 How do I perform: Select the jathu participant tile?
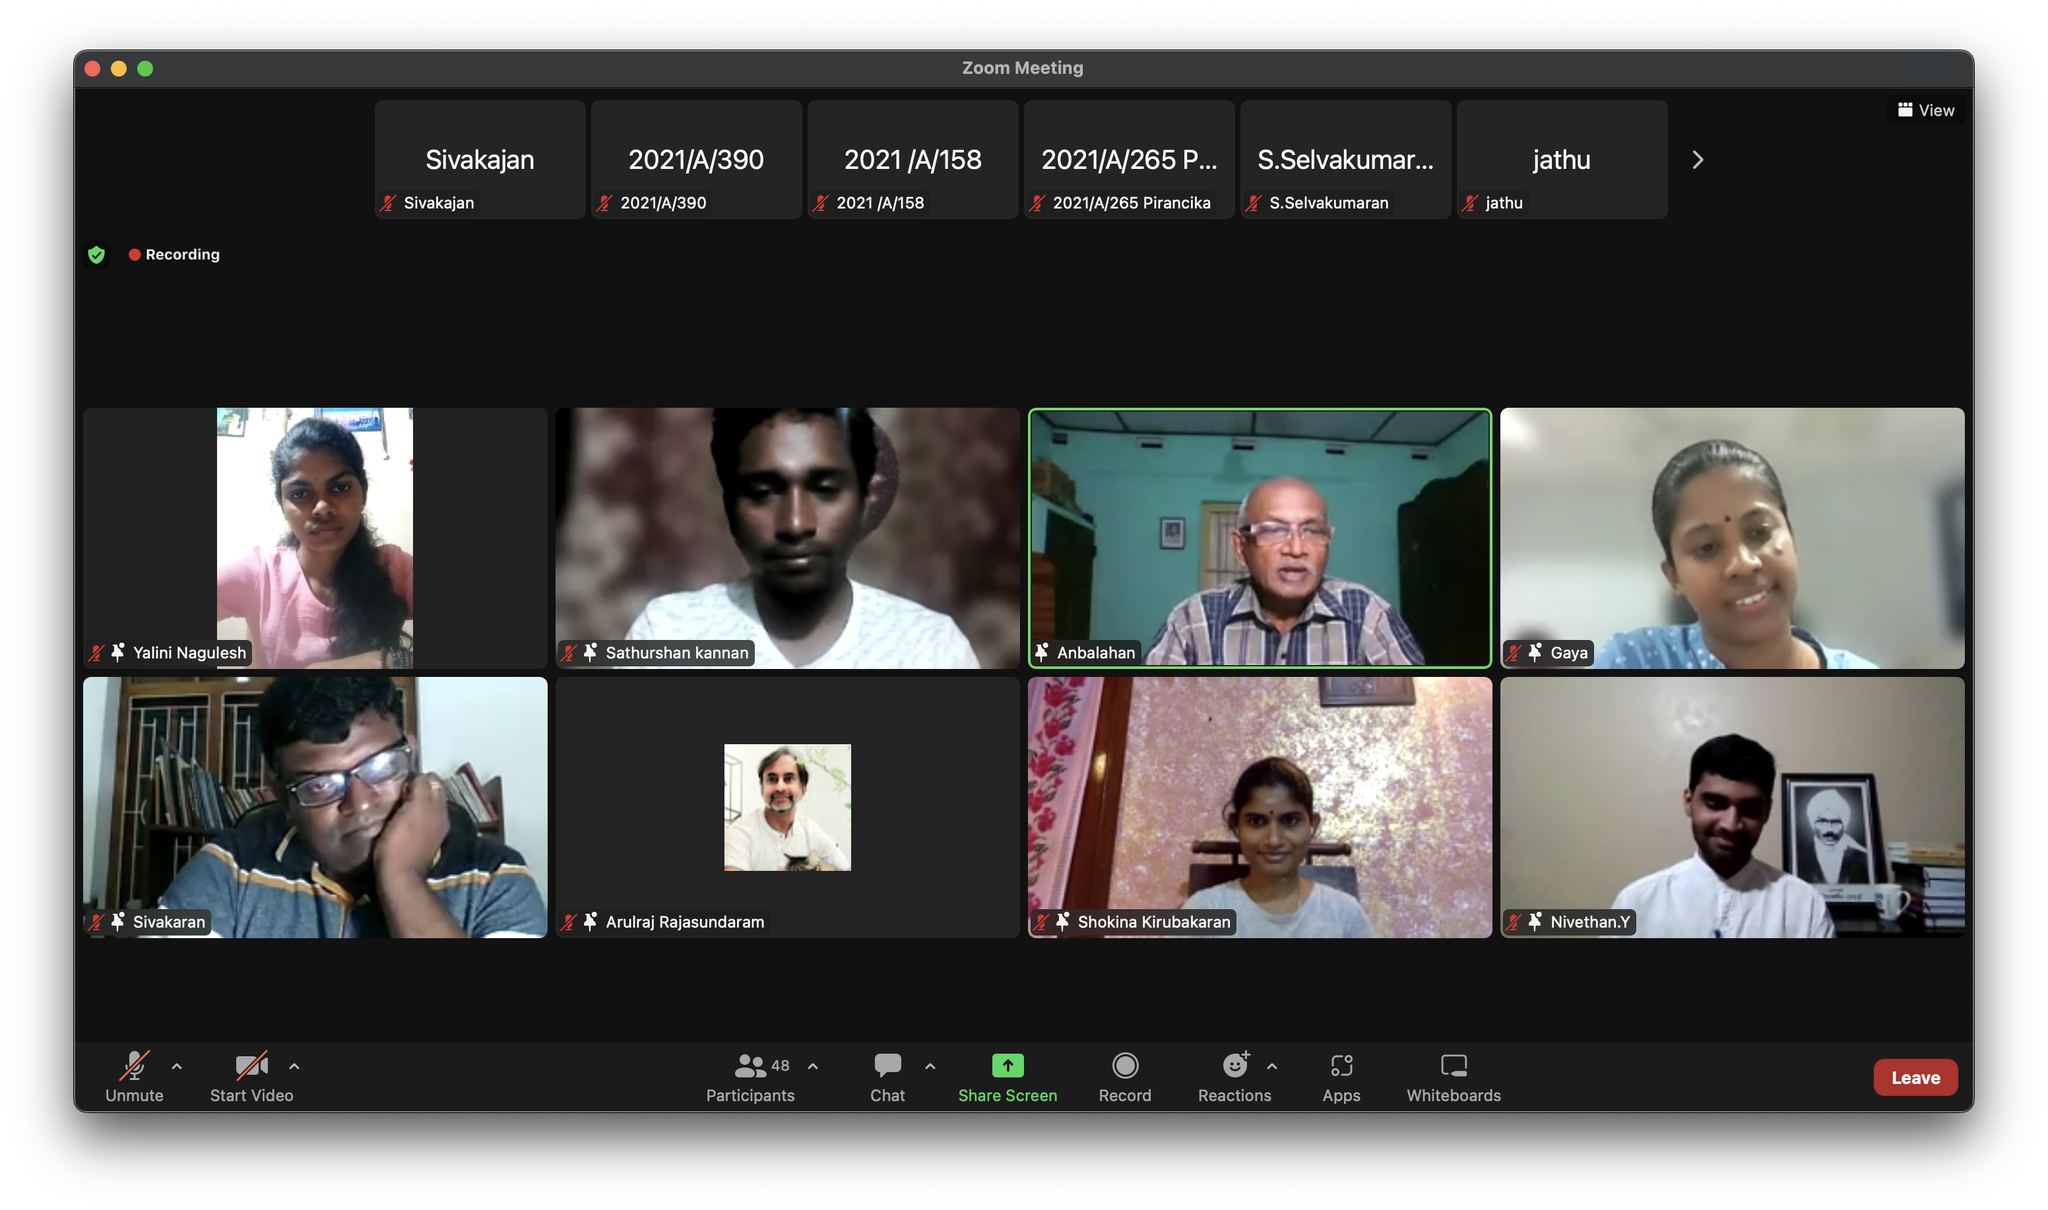coord(1562,159)
